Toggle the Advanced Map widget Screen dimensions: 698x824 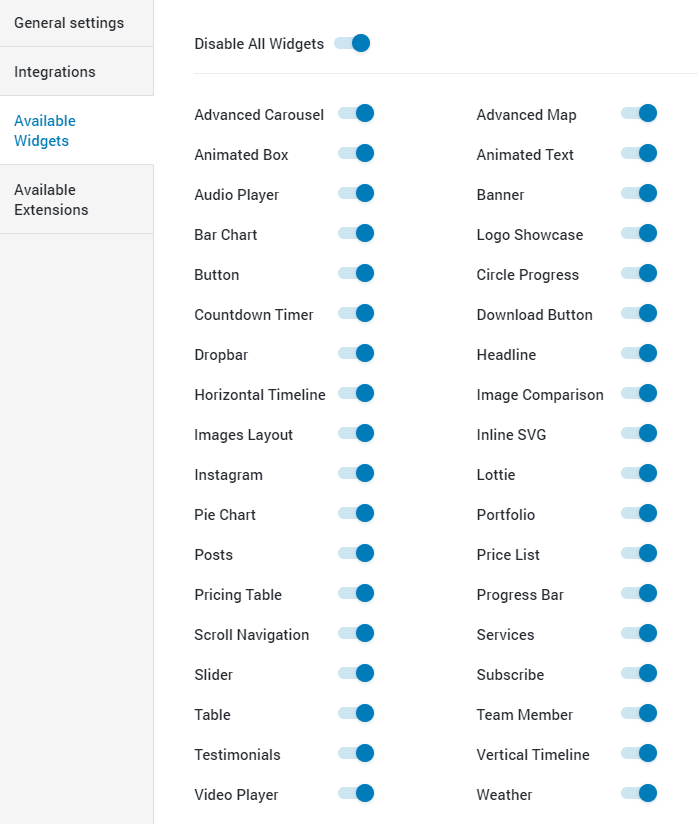(639, 114)
